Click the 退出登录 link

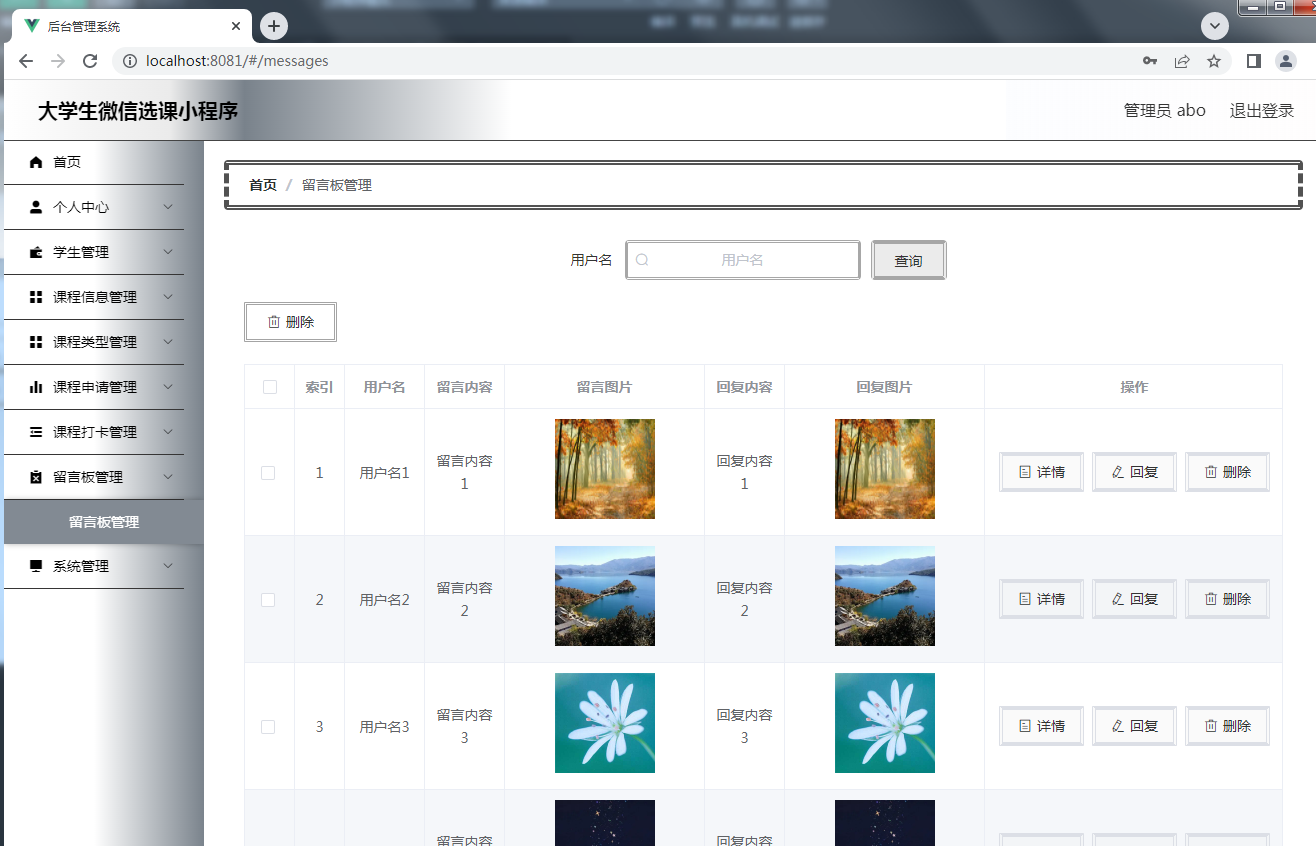(x=1262, y=111)
